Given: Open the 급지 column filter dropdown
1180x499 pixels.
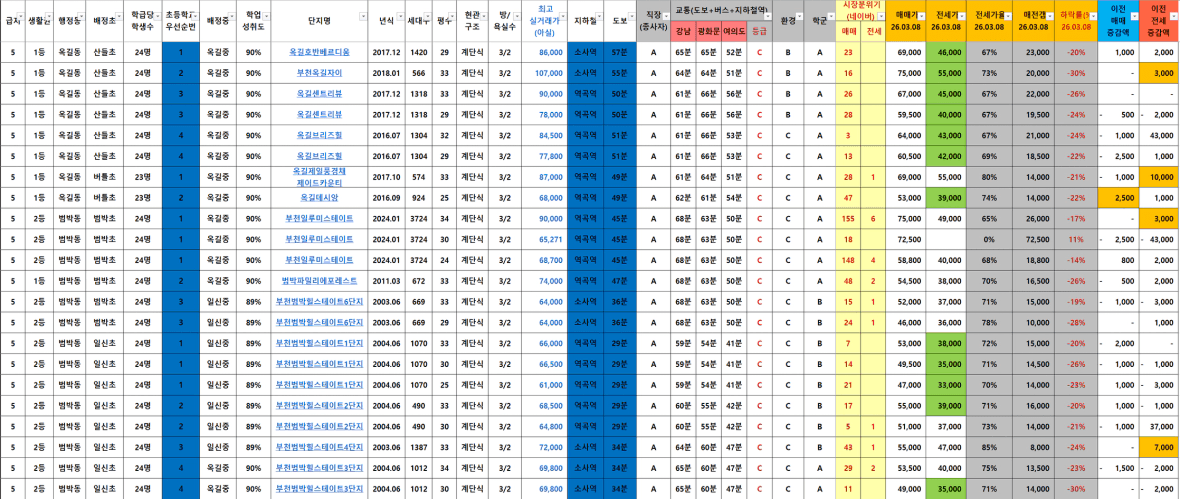Looking at the screenshot, I should (19, 15).
